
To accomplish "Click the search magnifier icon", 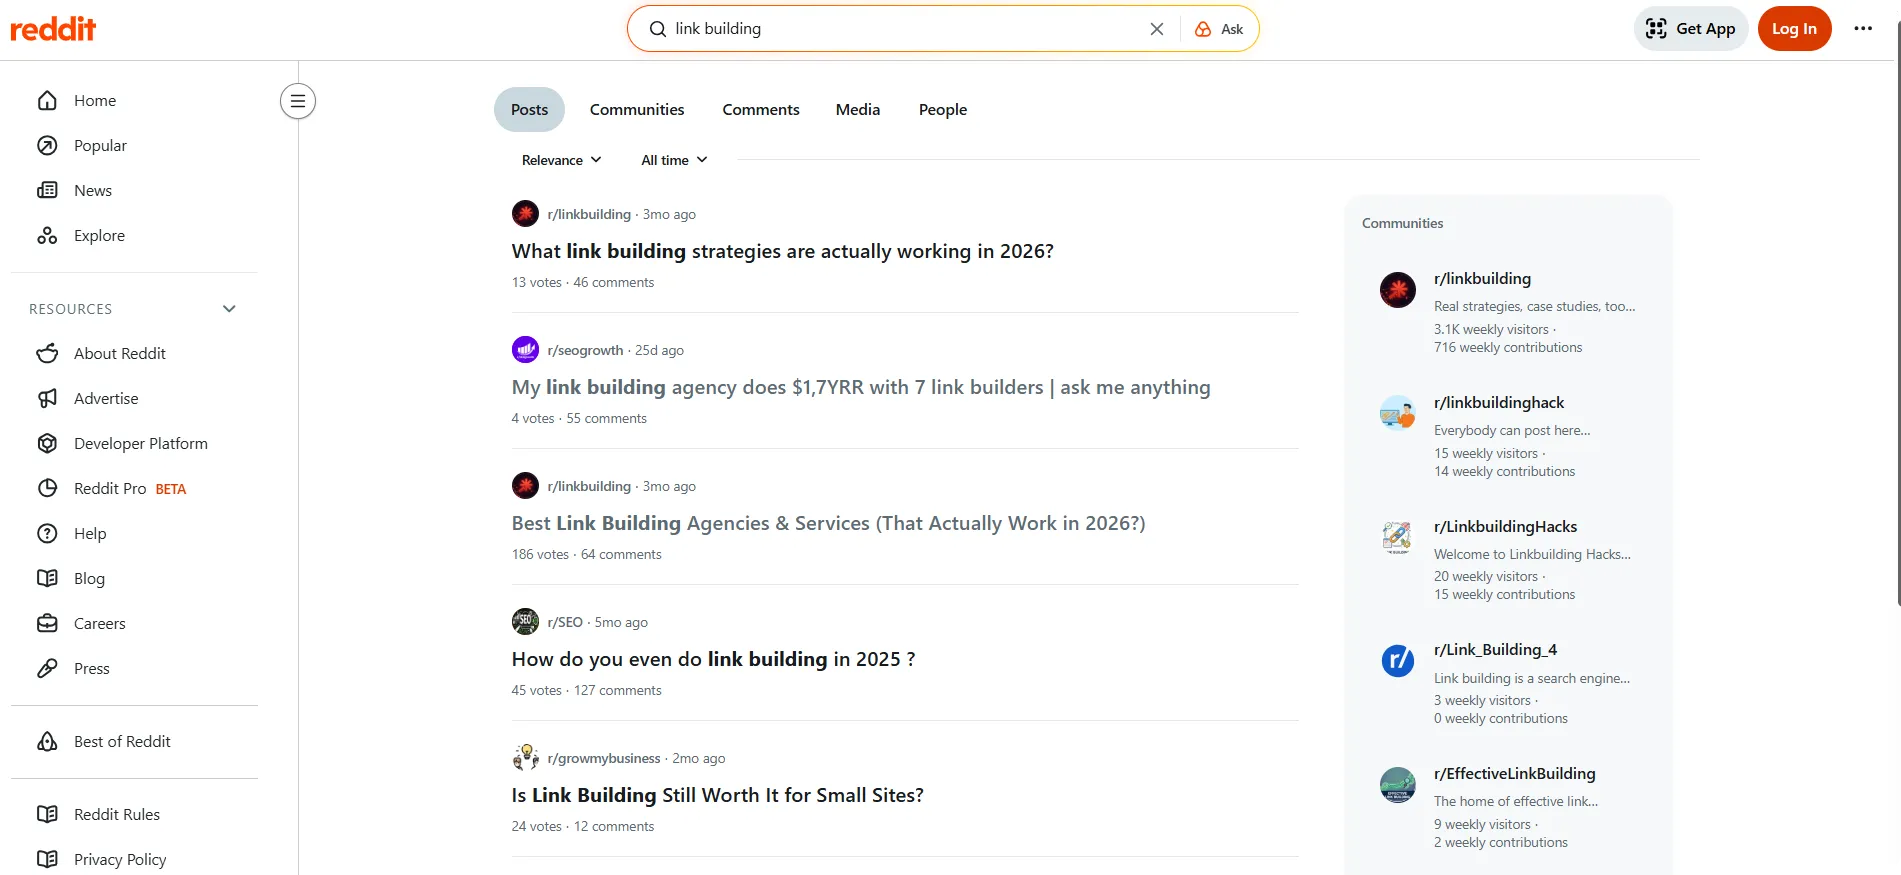I will [x=658, y=29].
